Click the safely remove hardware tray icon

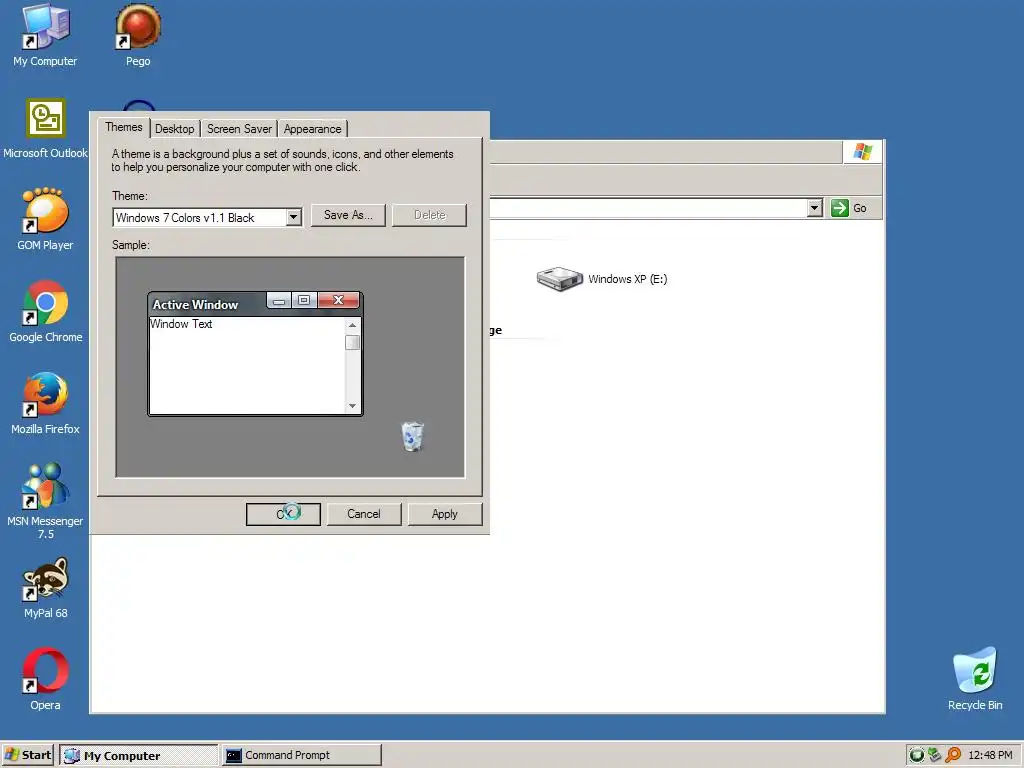click(935, 755)
